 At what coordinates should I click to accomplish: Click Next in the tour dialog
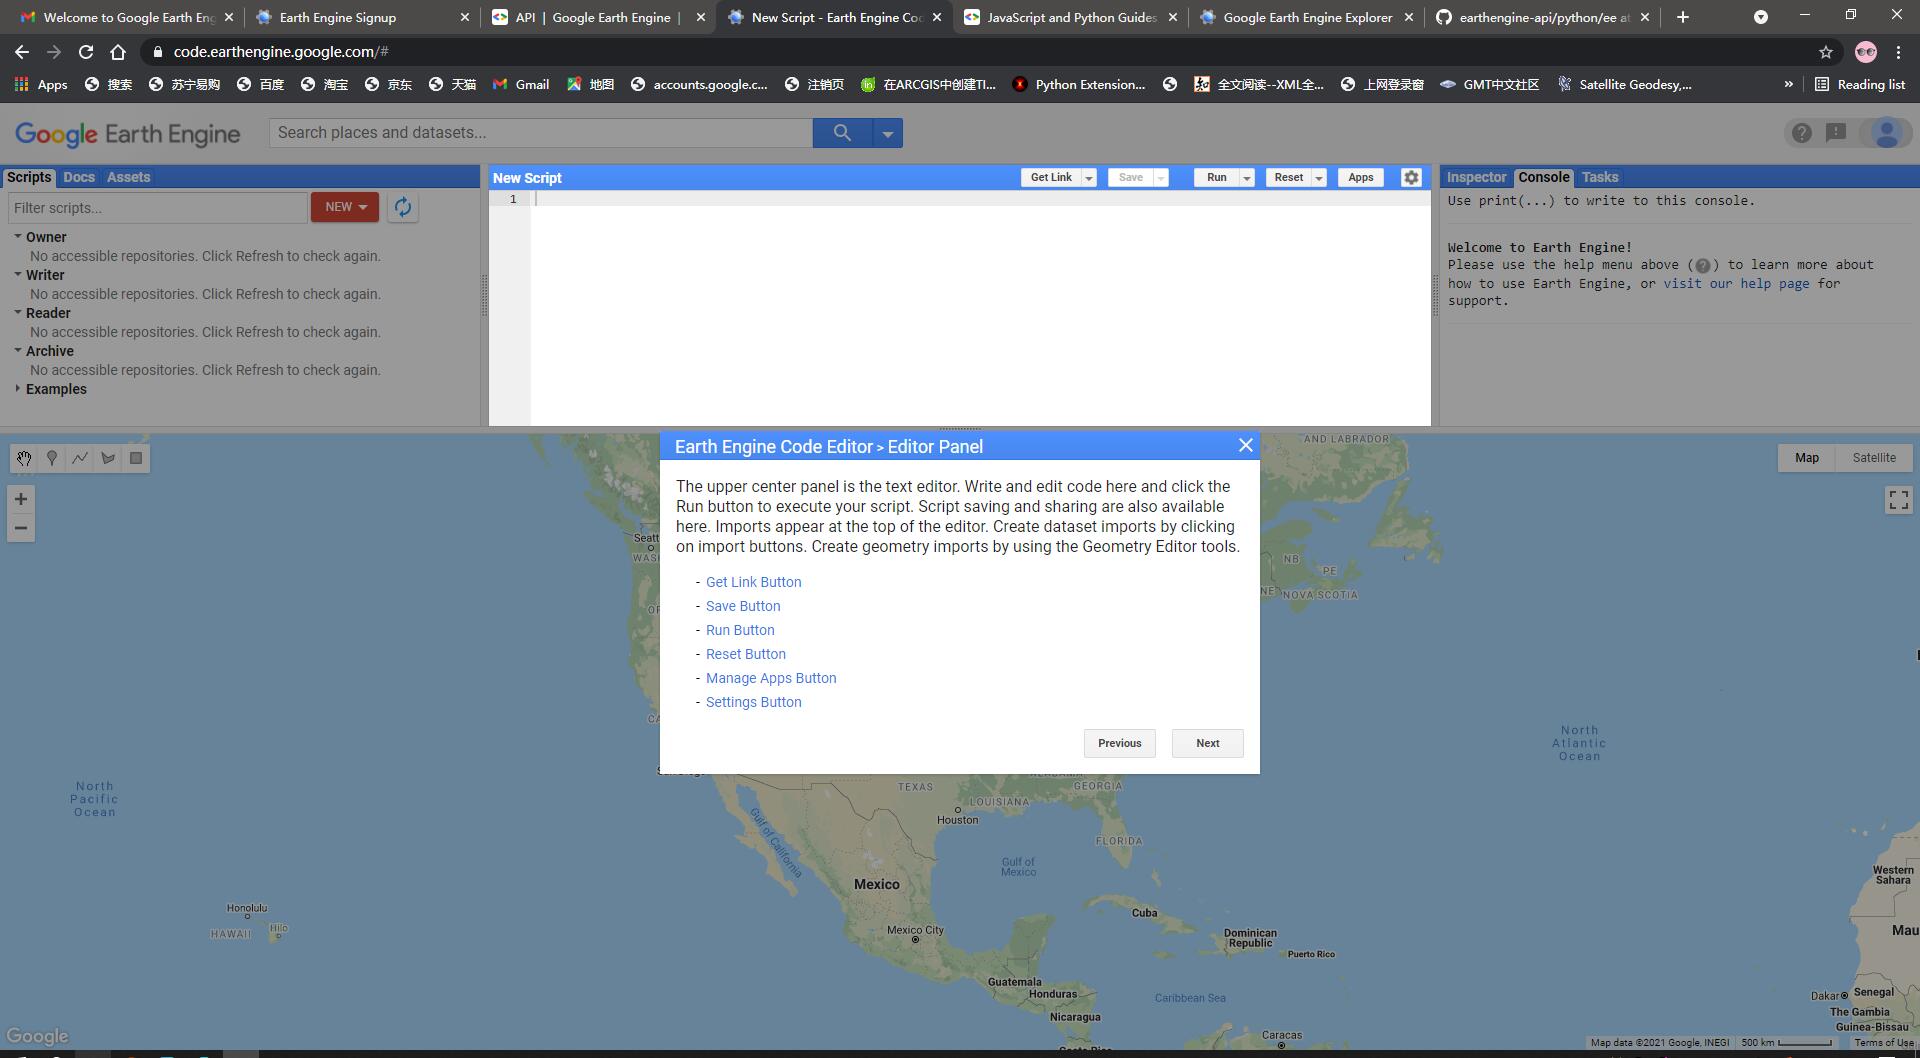click(1208, 743)
